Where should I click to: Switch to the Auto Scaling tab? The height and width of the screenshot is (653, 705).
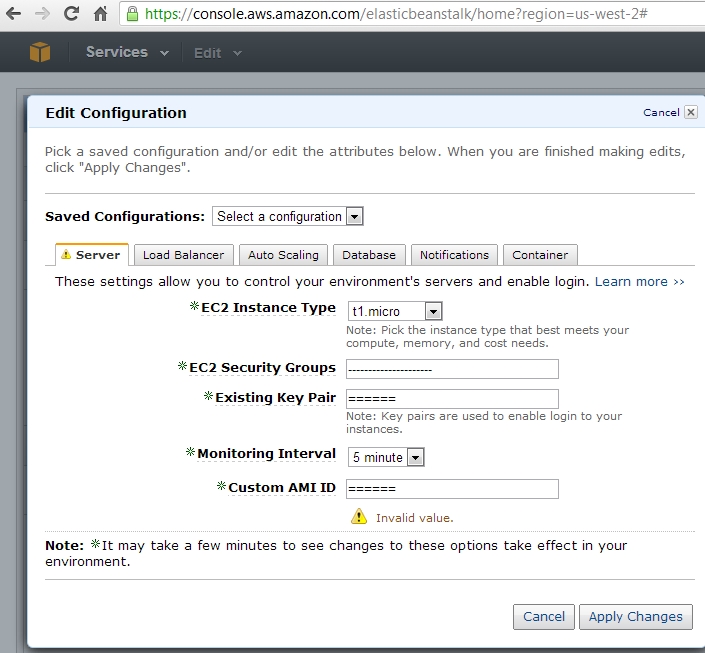click(283, 255)
